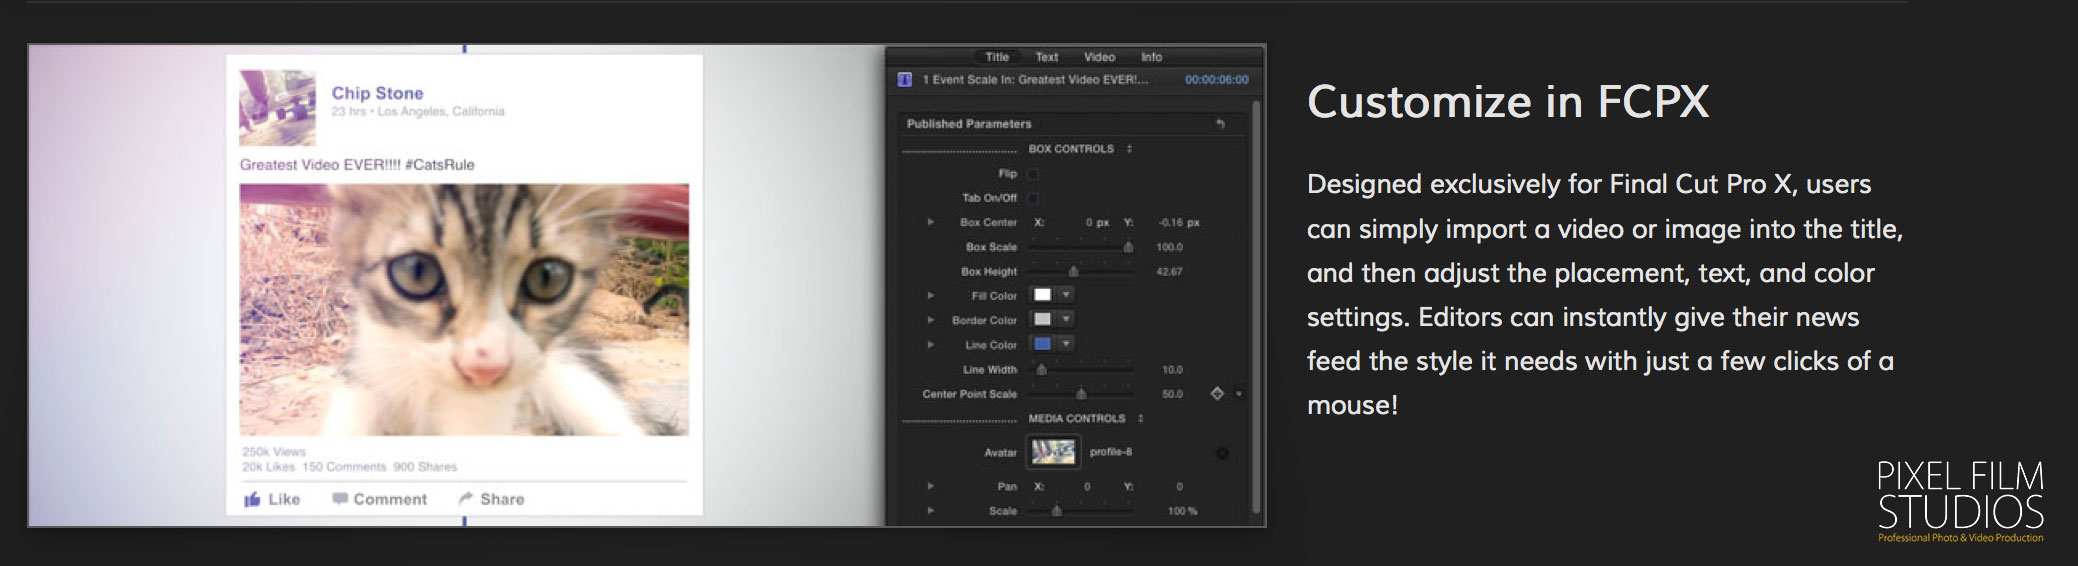Click the Scale slider under Media Controls
This screenshot has width=2078, height=566.
pos(1081,510)
